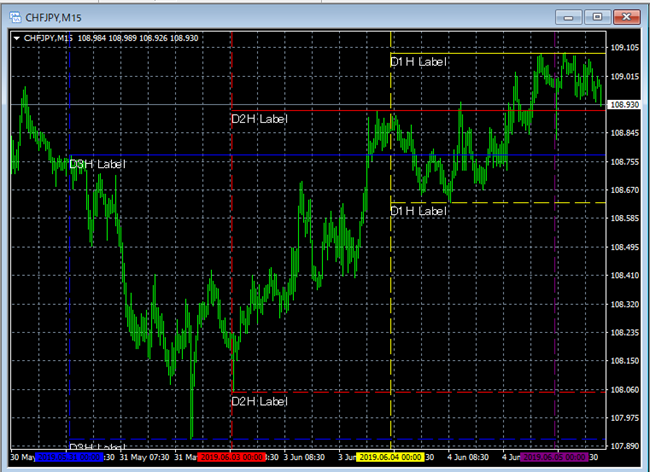The height and width of the screenshot is (472, 650).
Task: Select the D3H Label near the solid blue line
Action: tap(97, 164)
